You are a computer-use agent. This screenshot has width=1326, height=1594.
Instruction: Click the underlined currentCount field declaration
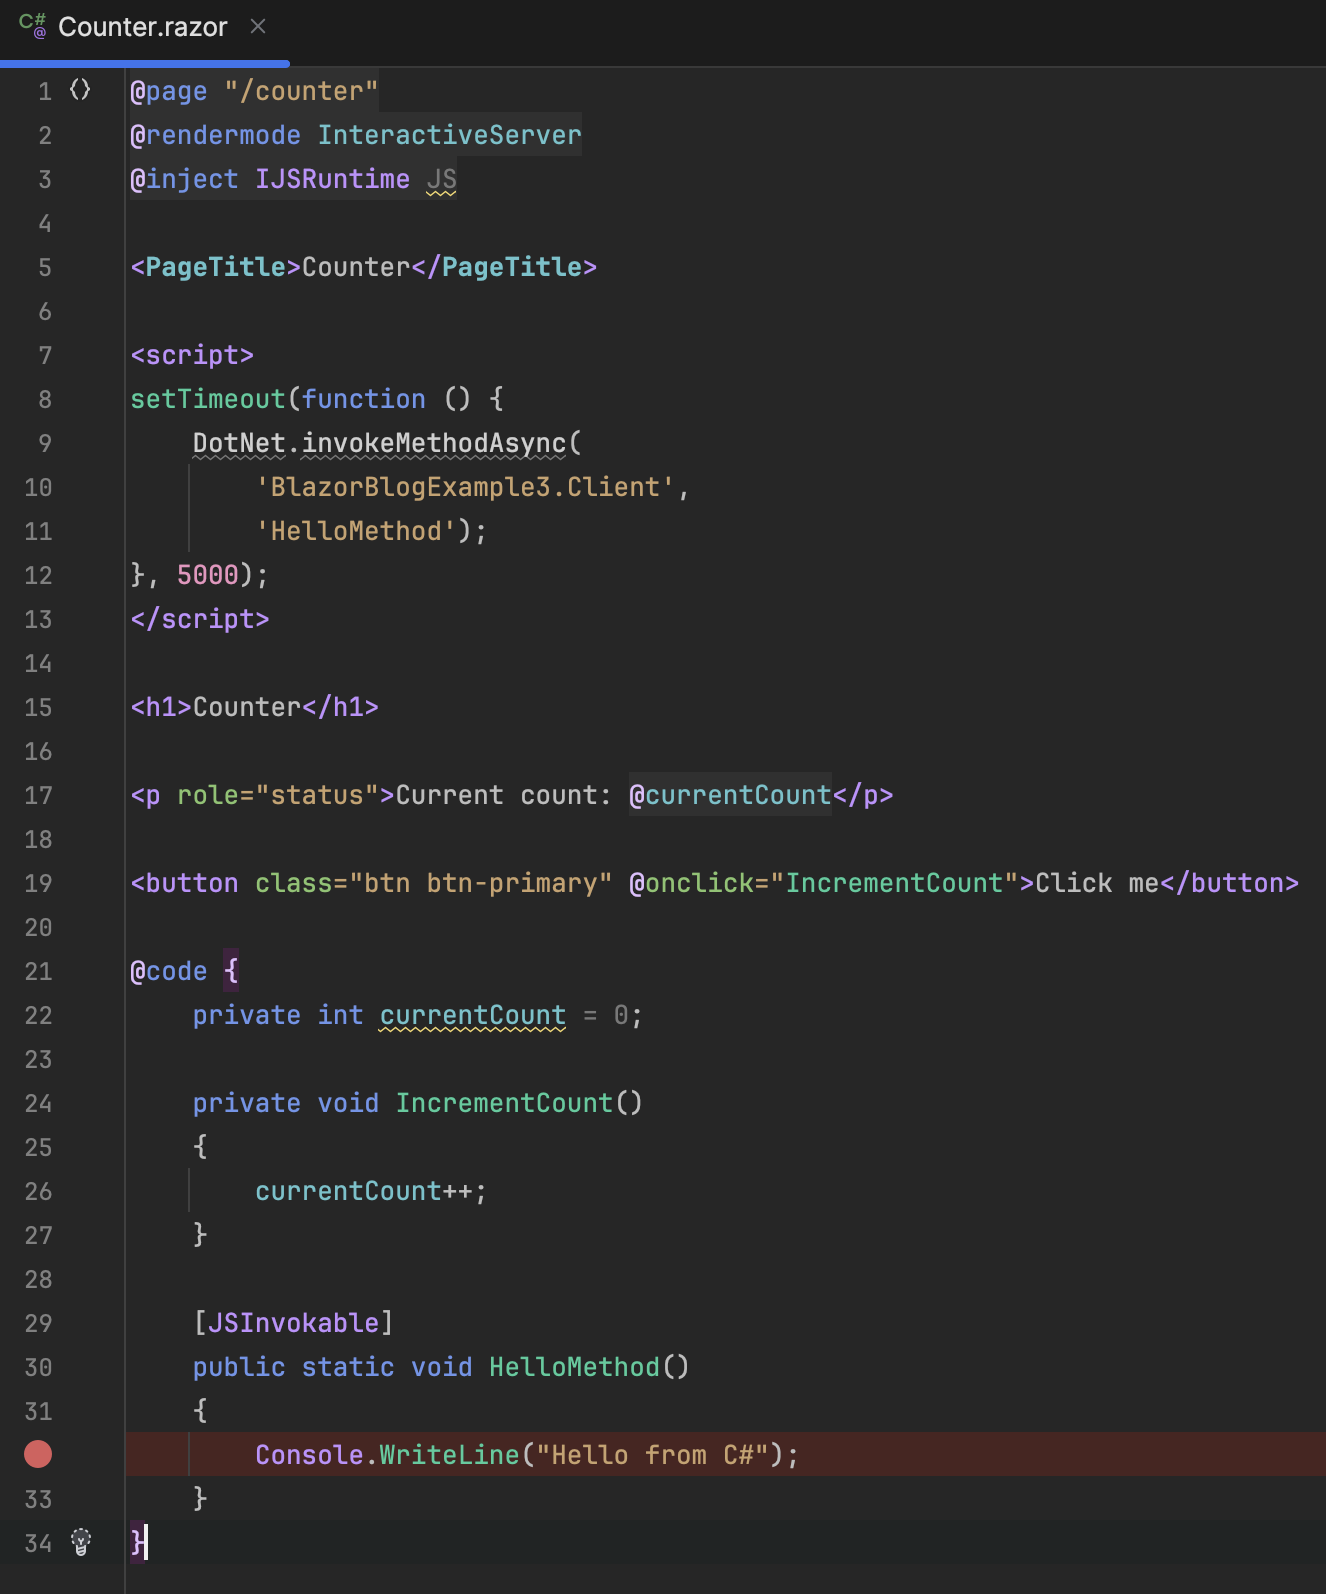click(472, 1015)
